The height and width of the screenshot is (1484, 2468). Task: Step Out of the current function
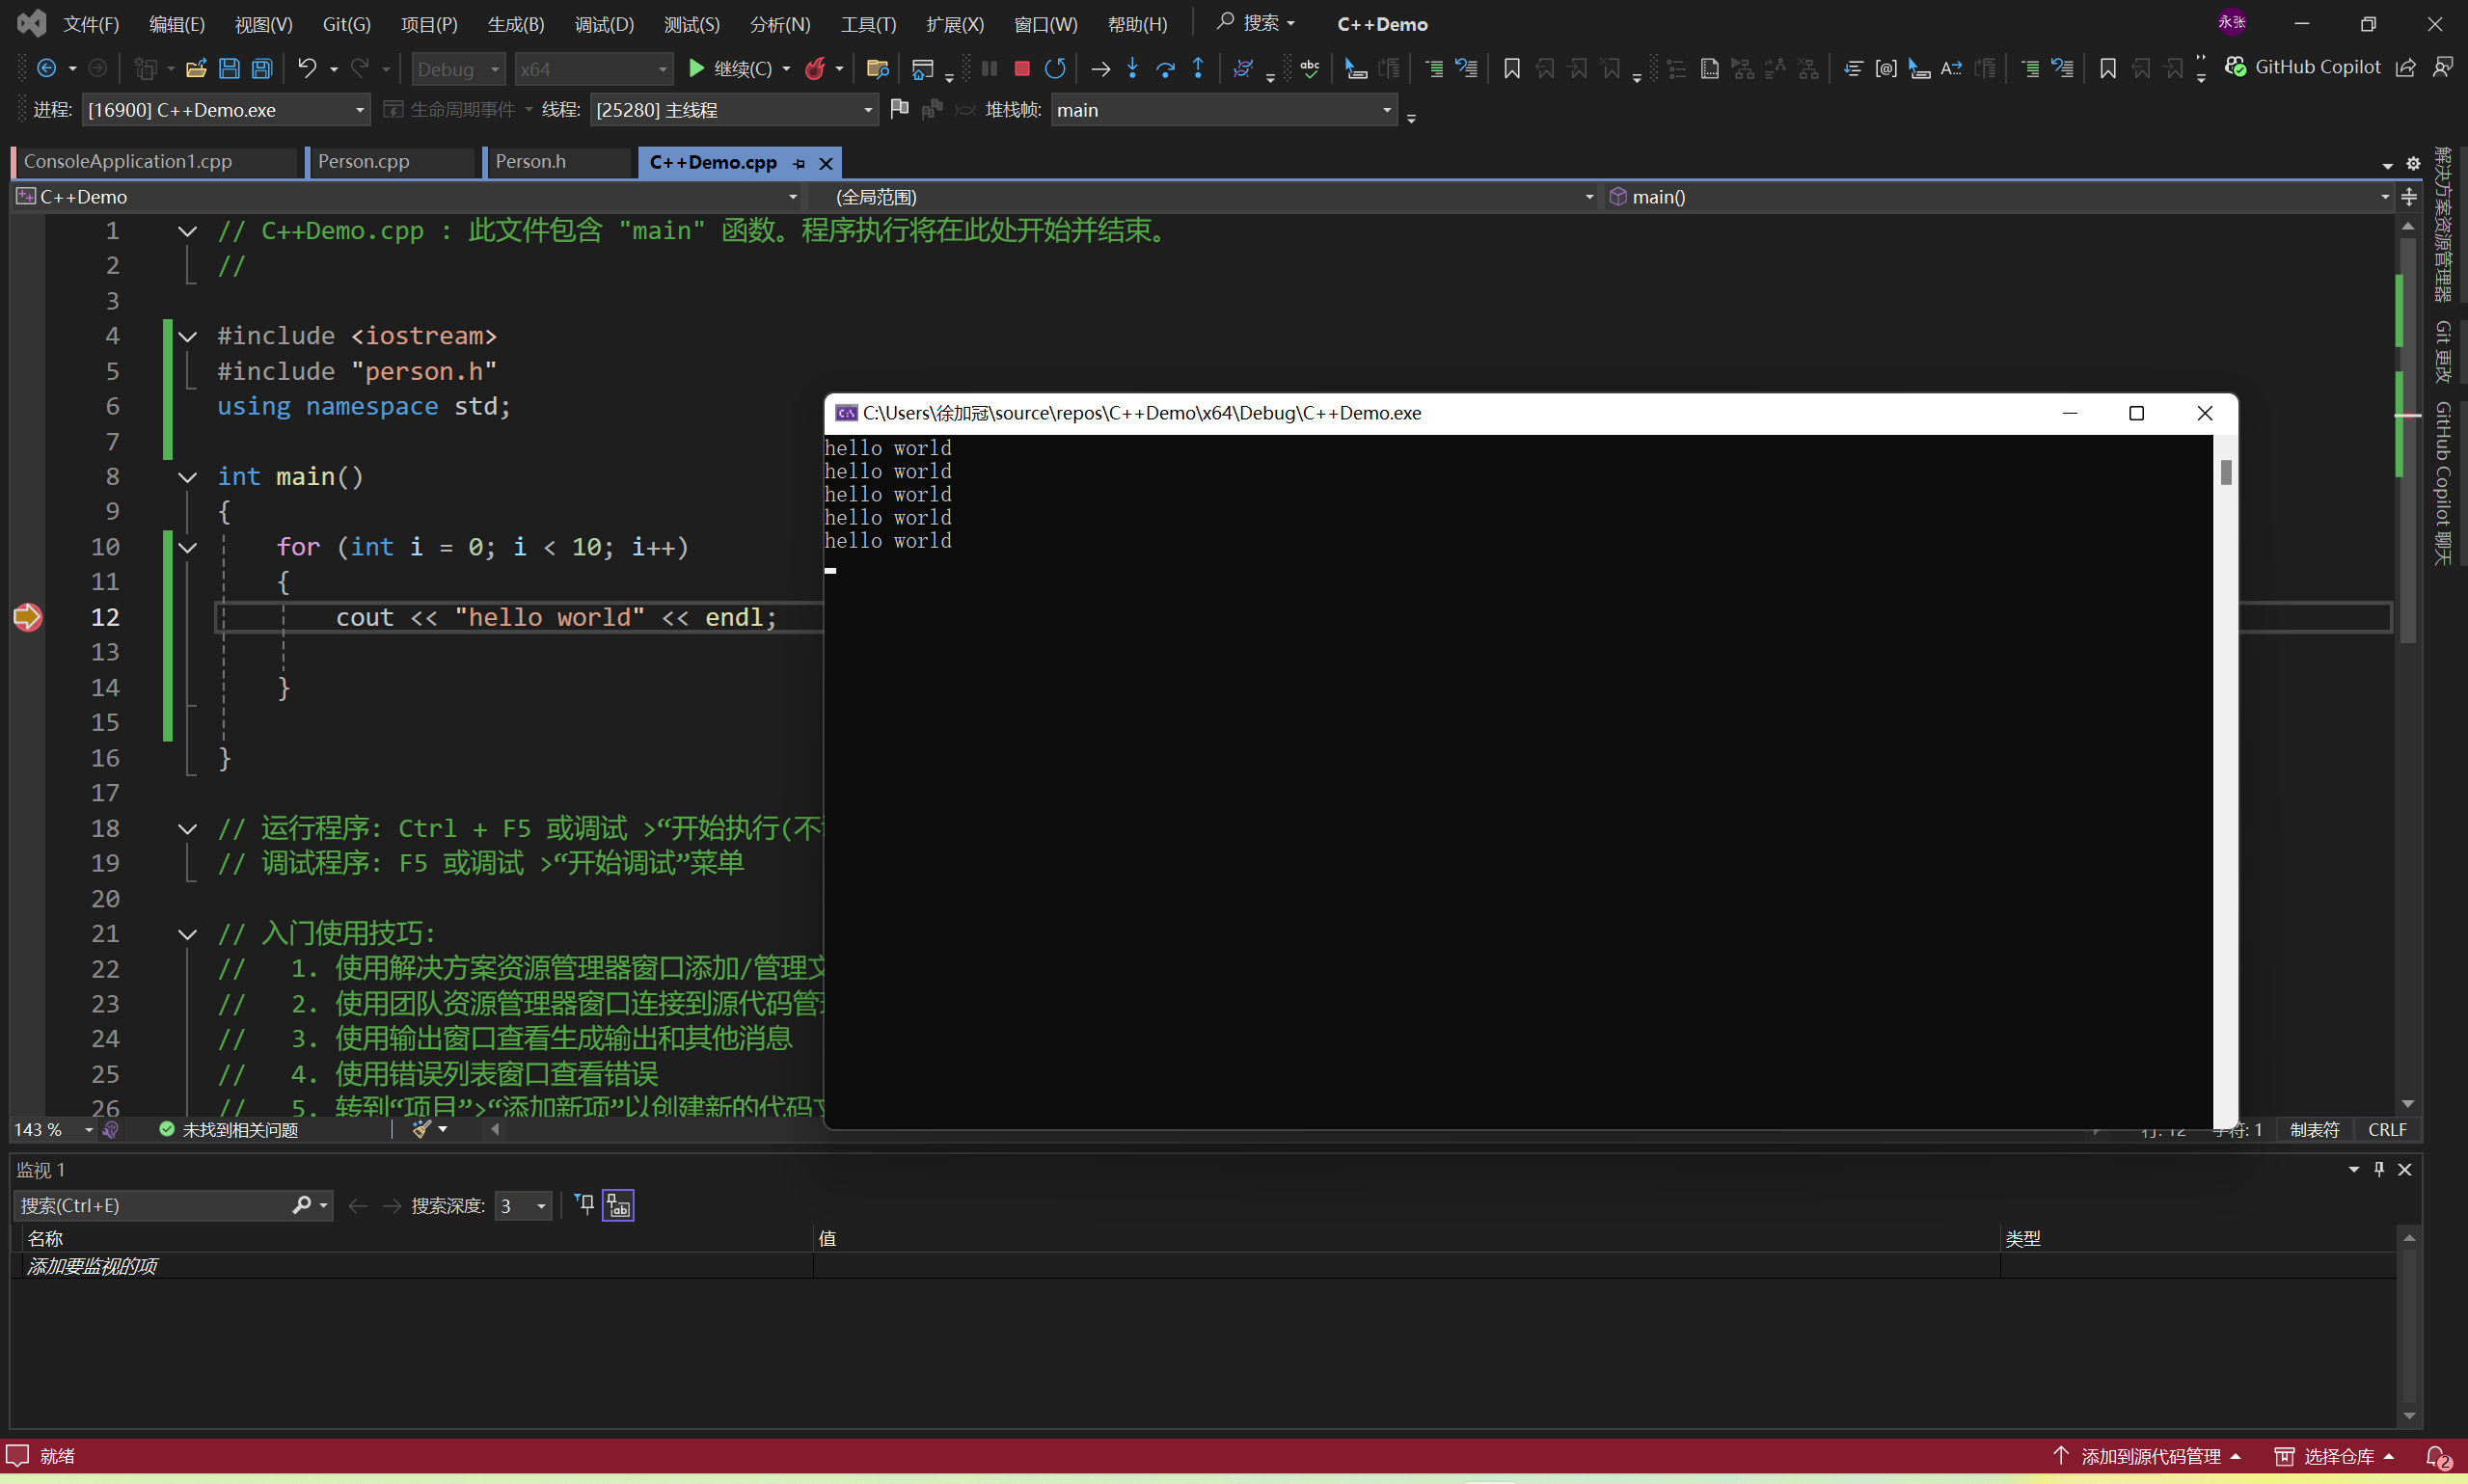1198,68
